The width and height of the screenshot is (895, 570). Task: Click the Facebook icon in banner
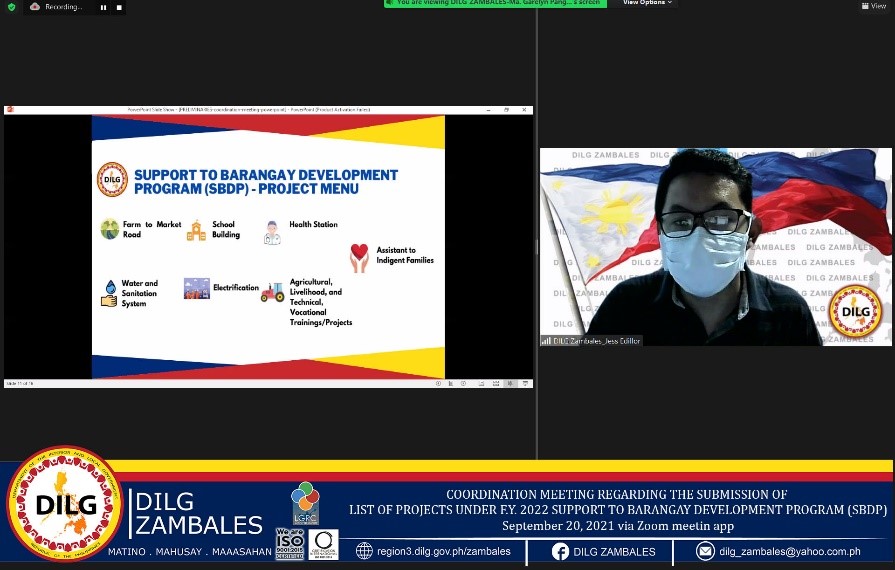560,551
